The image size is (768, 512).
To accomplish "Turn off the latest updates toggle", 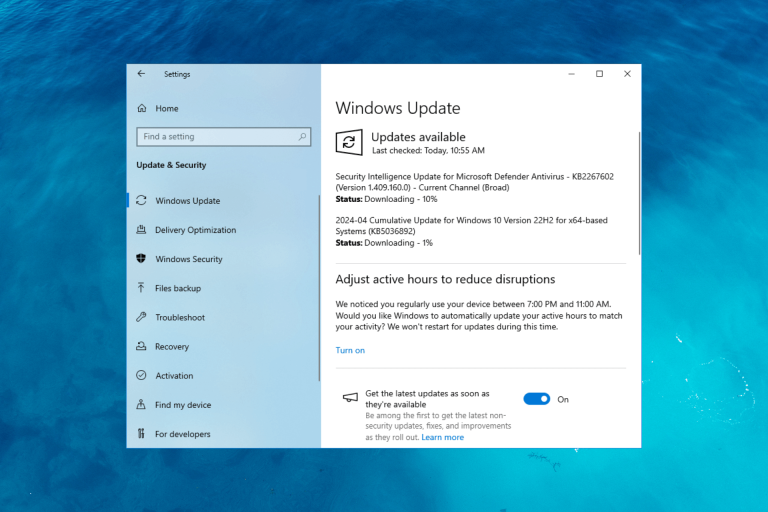I will click(536, 399).
